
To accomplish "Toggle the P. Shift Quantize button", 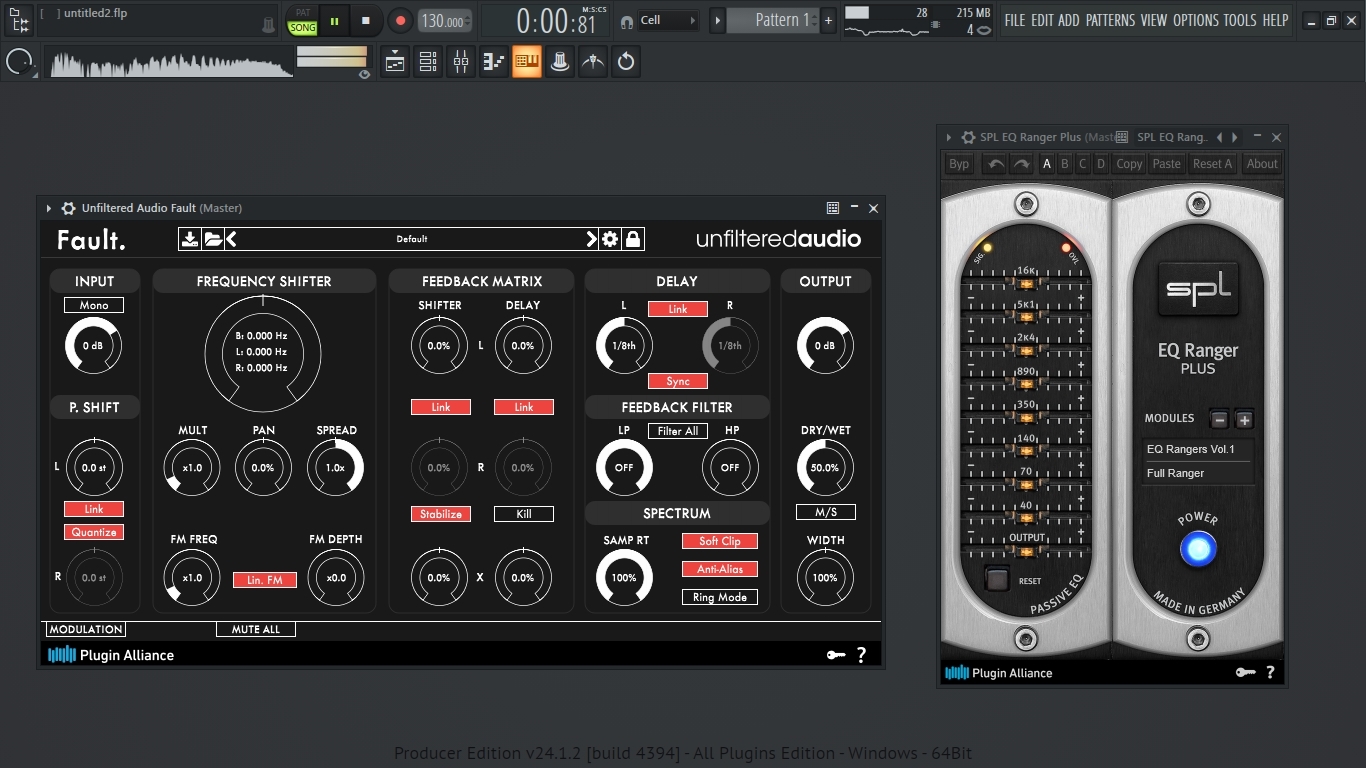I will (94, 532).
